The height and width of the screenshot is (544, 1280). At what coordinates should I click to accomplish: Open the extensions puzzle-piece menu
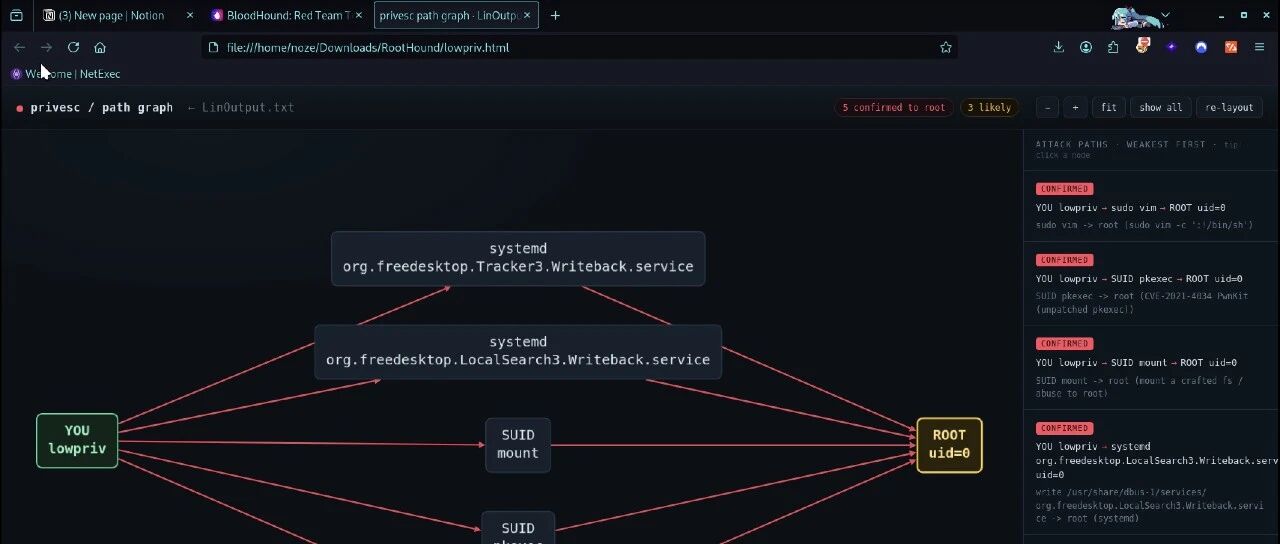(1113, 47)
